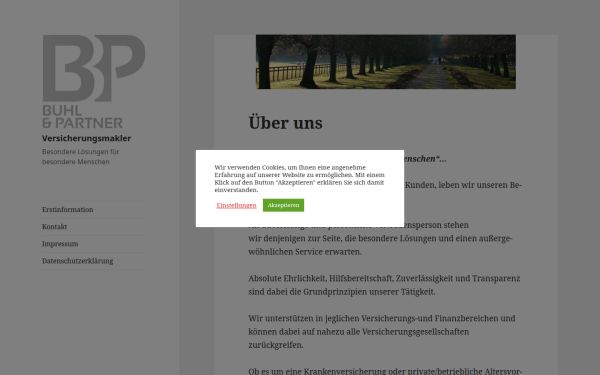
Task: Click the tagline 'Besondere Lösungen für besondere Menschen'
Action: pyautogui.click(x=81, y=157)
